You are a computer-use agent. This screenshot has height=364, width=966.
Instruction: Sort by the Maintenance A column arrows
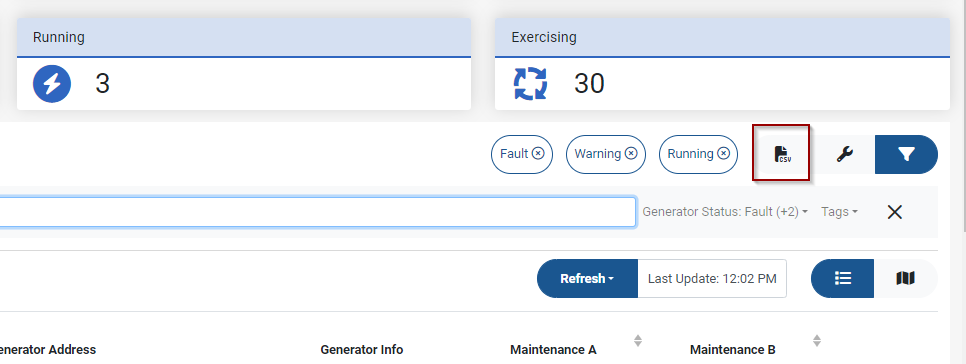[x=638, y=341]
